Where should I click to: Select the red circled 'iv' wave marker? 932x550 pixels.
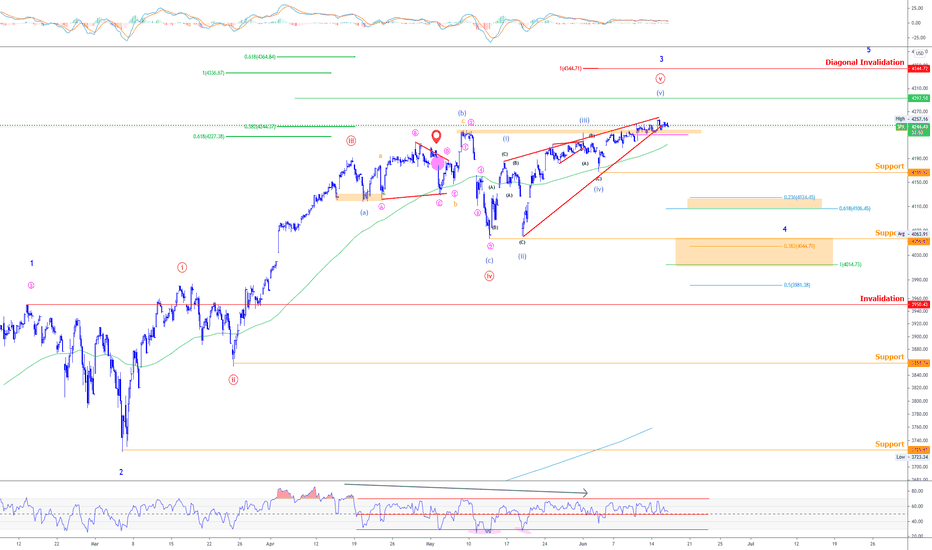489,276
